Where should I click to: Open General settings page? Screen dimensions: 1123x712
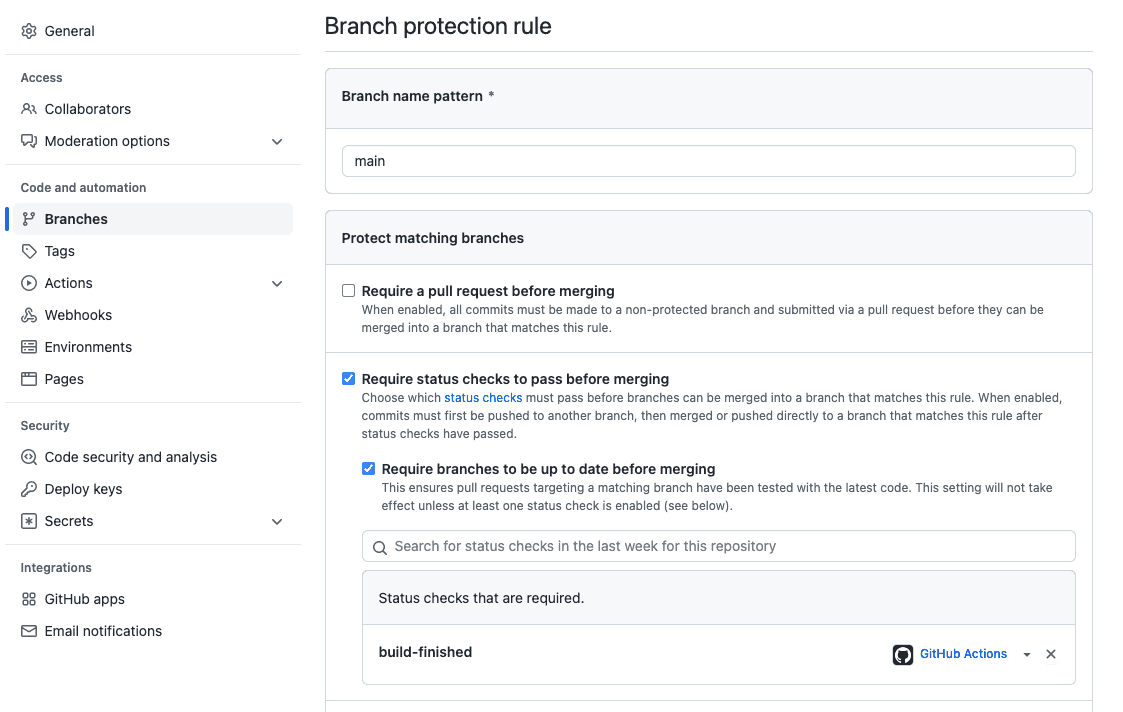(69, 31)
